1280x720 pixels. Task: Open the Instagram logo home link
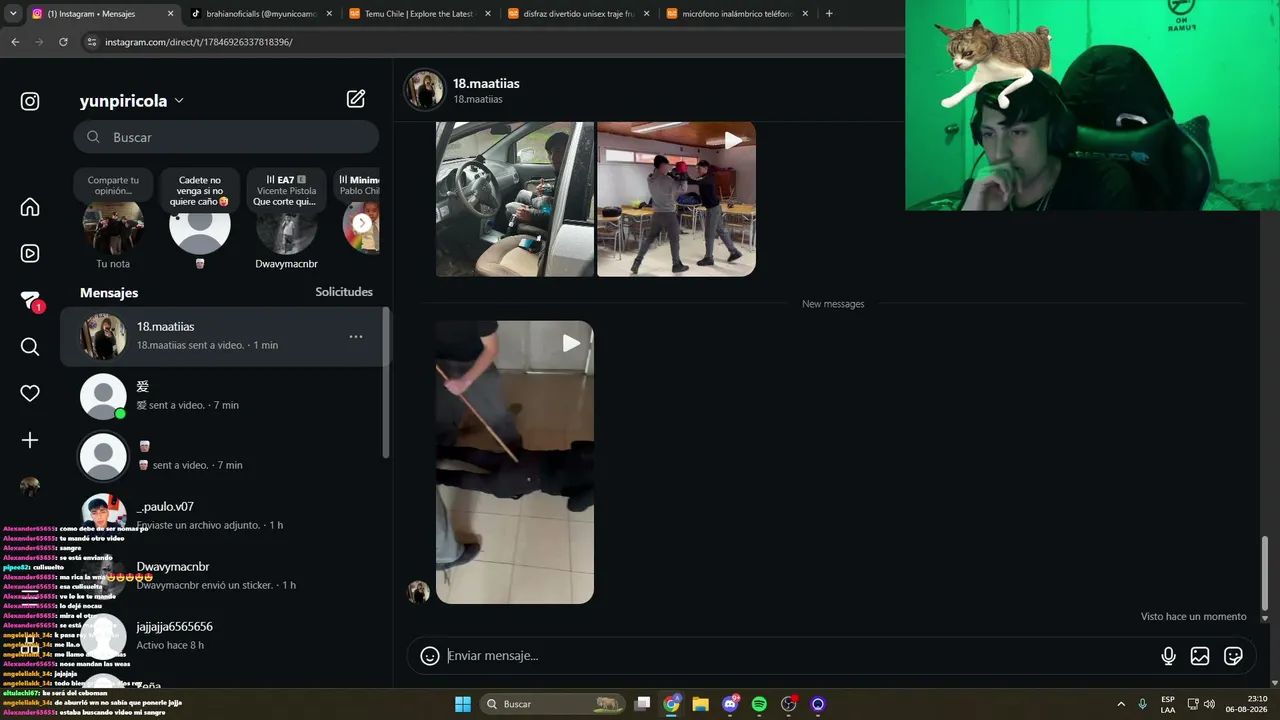click(x=30, y=101)
